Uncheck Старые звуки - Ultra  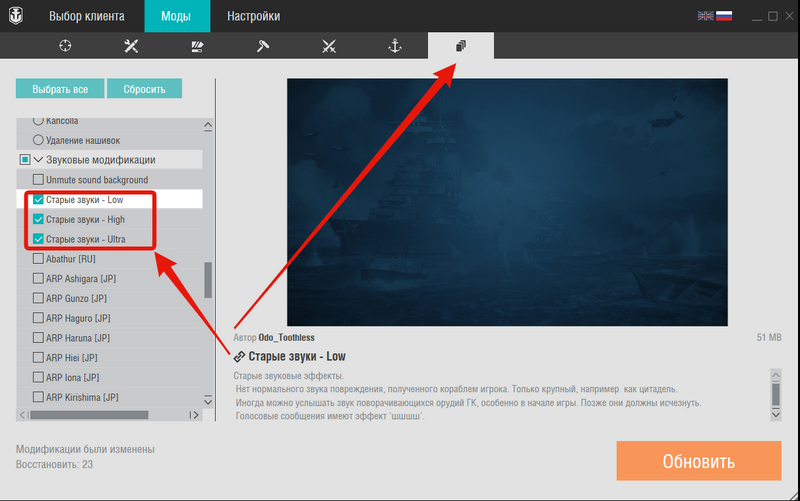[38, 239]
